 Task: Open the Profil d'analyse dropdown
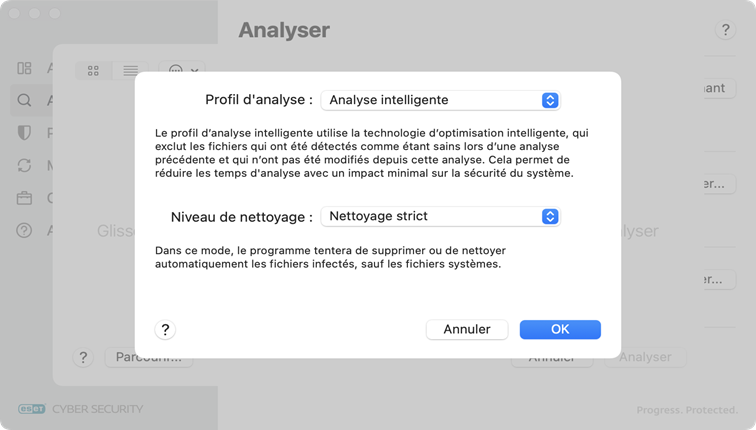coord(440,100)
